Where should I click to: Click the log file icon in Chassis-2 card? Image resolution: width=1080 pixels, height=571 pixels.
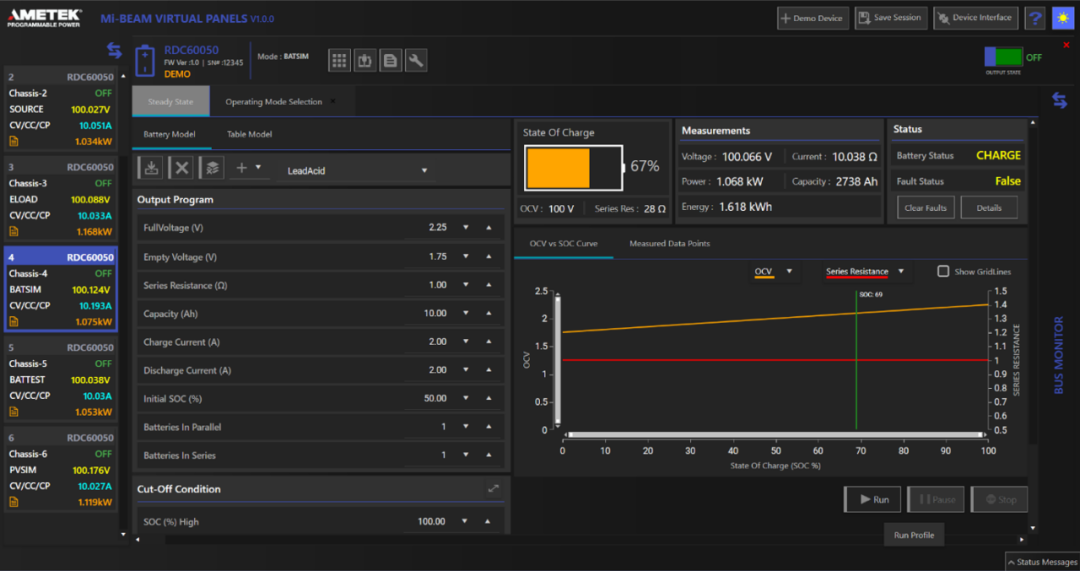(13, 141)
